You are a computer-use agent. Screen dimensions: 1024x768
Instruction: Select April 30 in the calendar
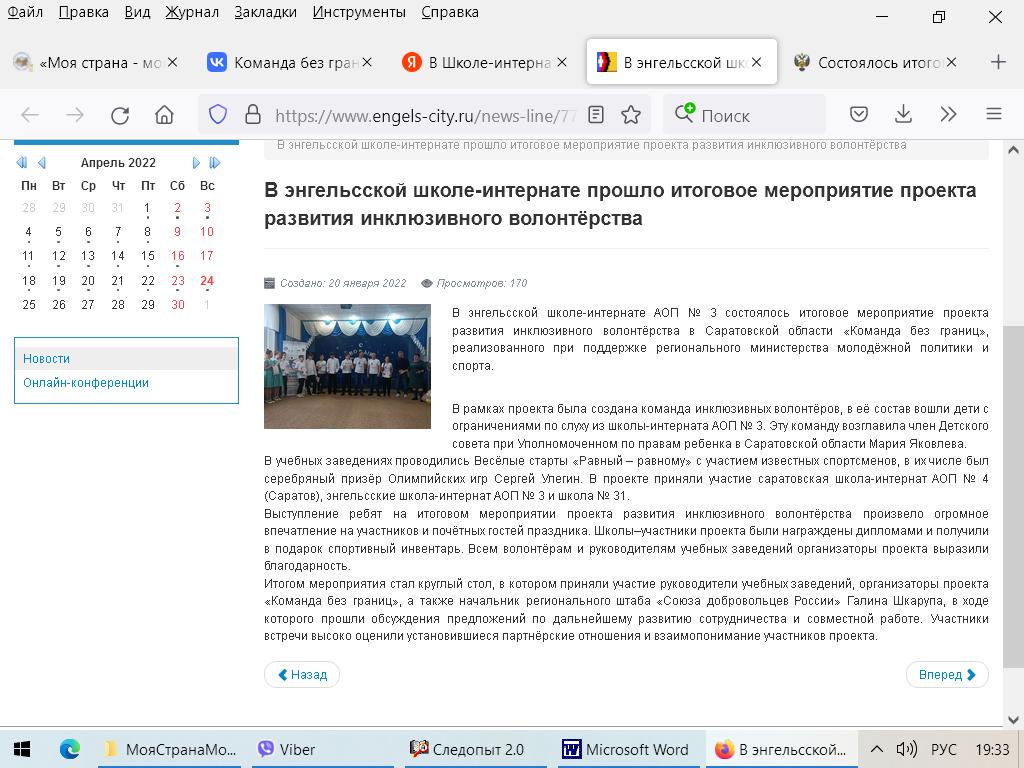pos(178,304)
